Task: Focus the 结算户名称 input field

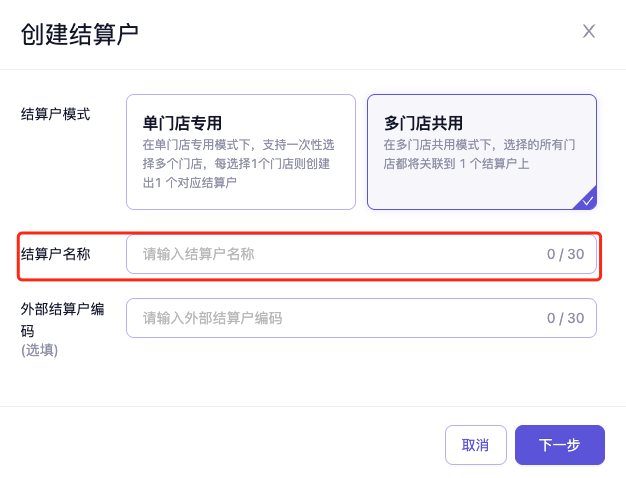Action: [340, 254]
